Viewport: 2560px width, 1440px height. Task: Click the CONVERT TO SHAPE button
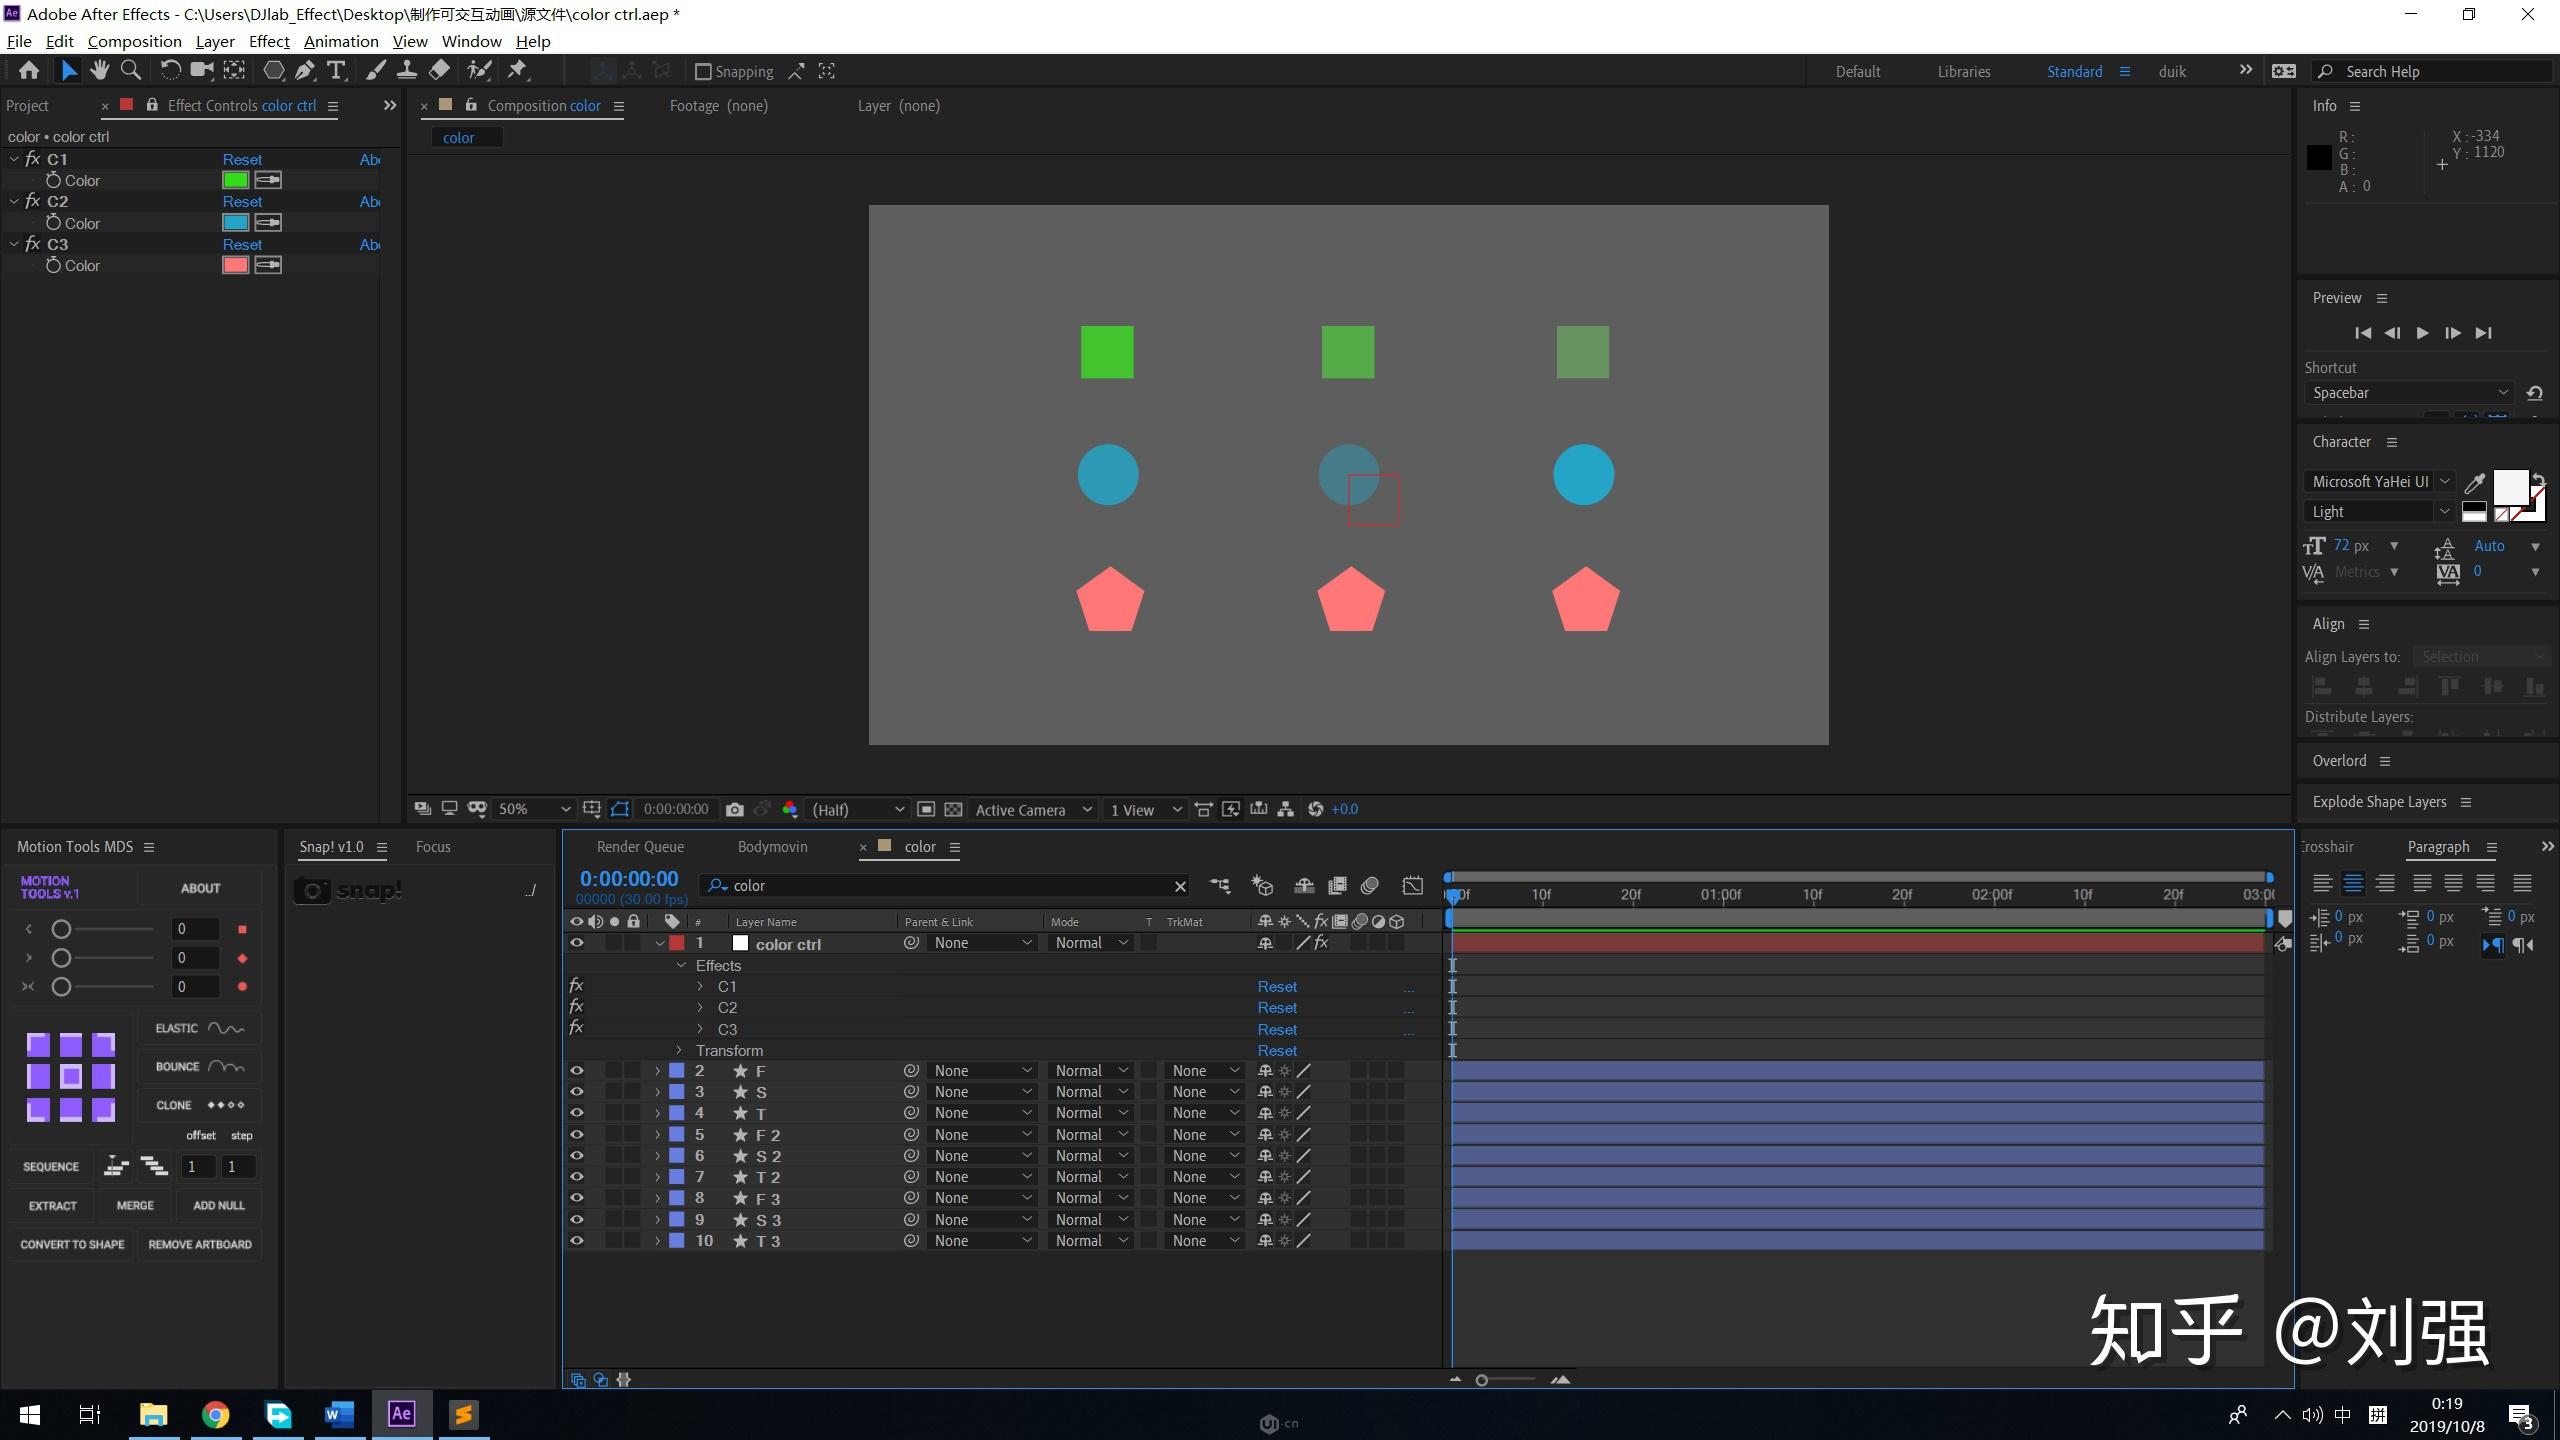72,1244
